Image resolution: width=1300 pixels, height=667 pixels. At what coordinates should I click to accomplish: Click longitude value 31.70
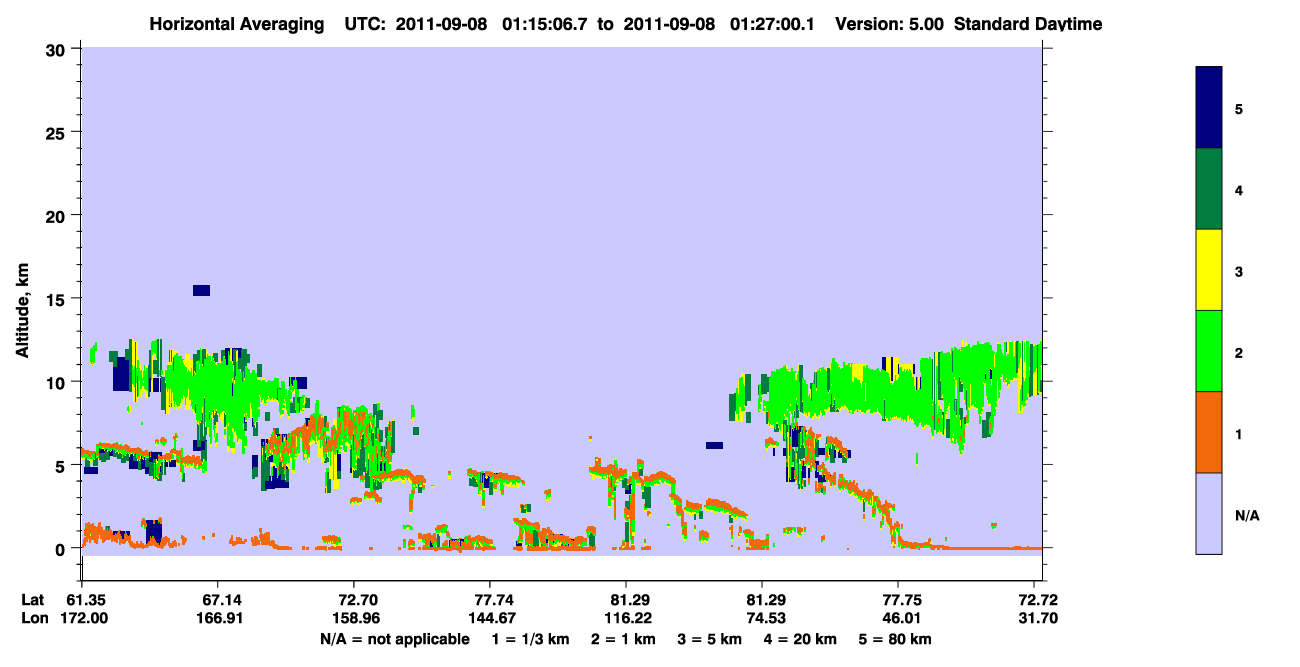point(1038,618)
